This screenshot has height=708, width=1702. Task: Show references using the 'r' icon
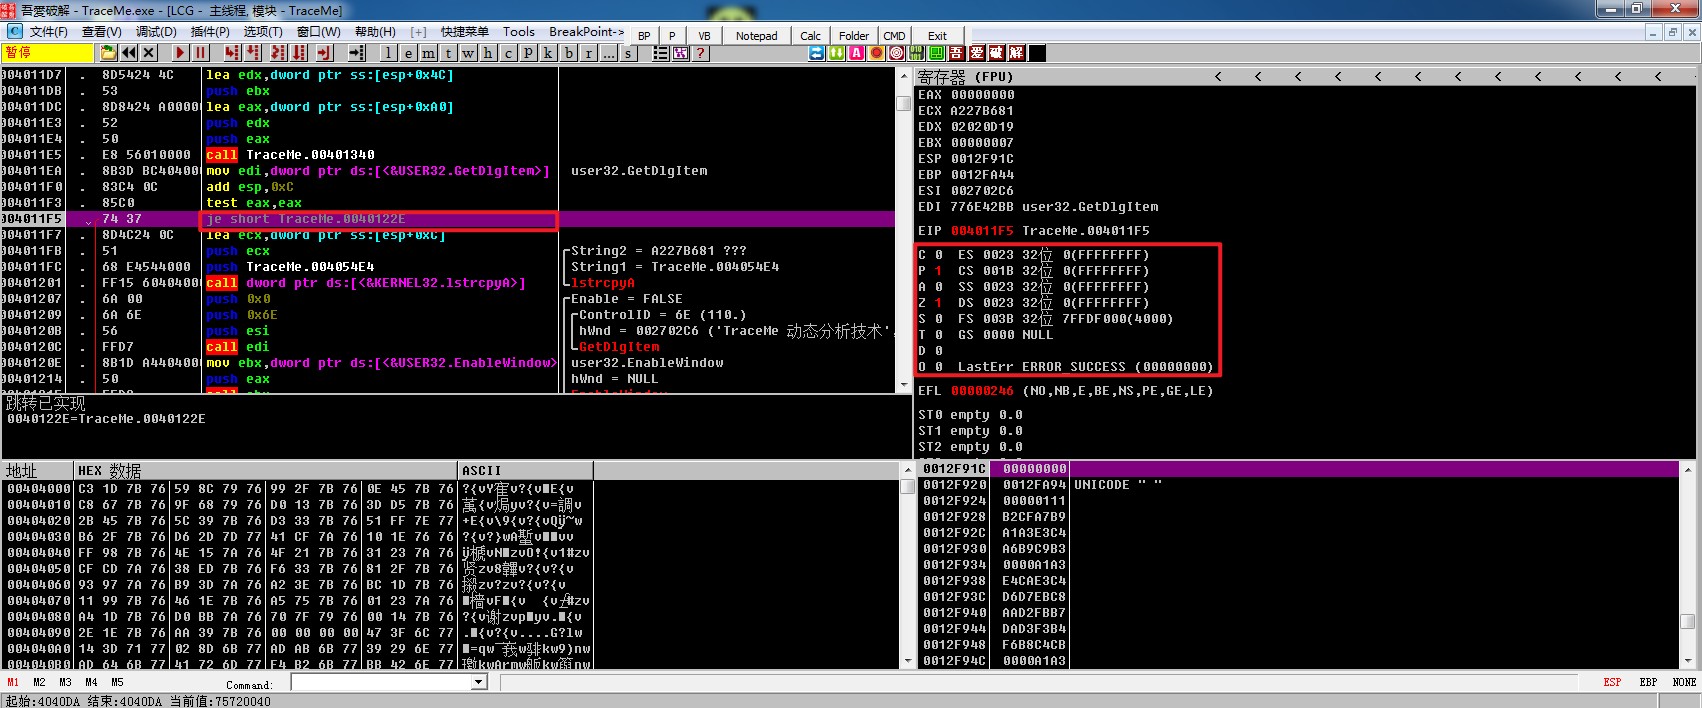coord(589,53)
